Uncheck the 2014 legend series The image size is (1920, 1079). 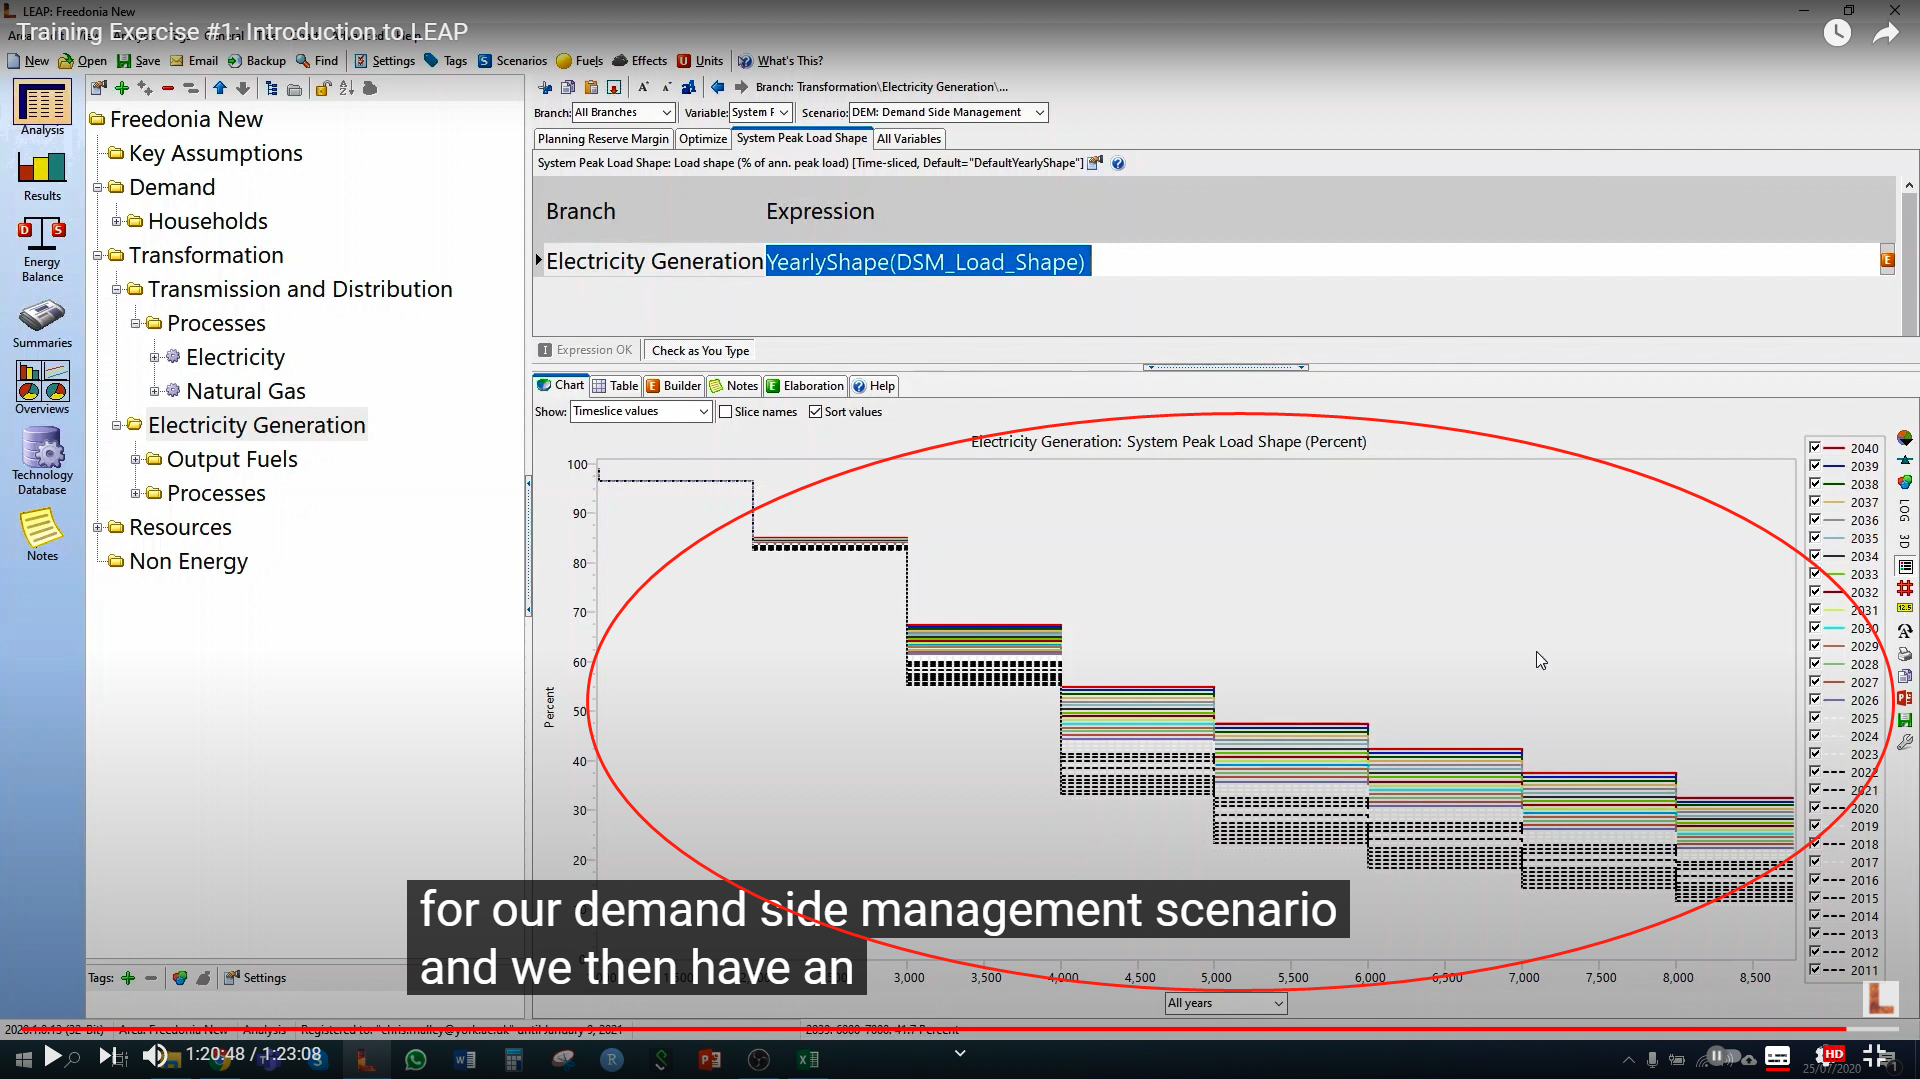[x=1814, y=916]
